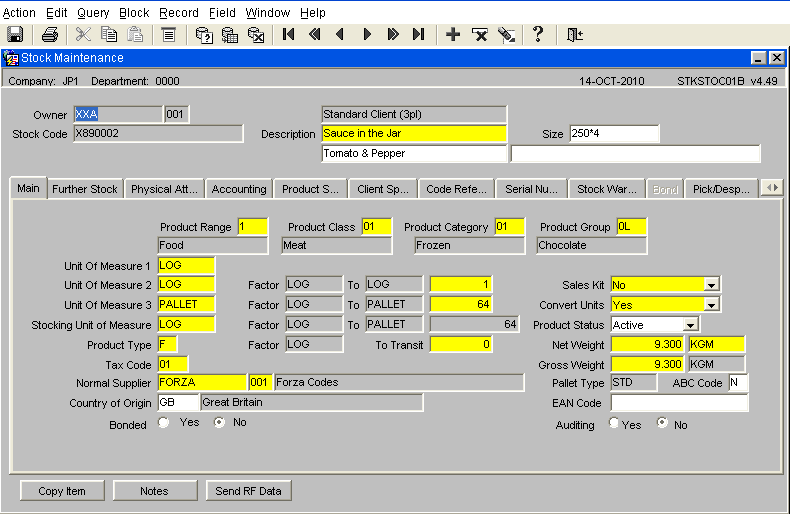
Task: Click the Country of Origin field GB
Action: click(178, 402)
